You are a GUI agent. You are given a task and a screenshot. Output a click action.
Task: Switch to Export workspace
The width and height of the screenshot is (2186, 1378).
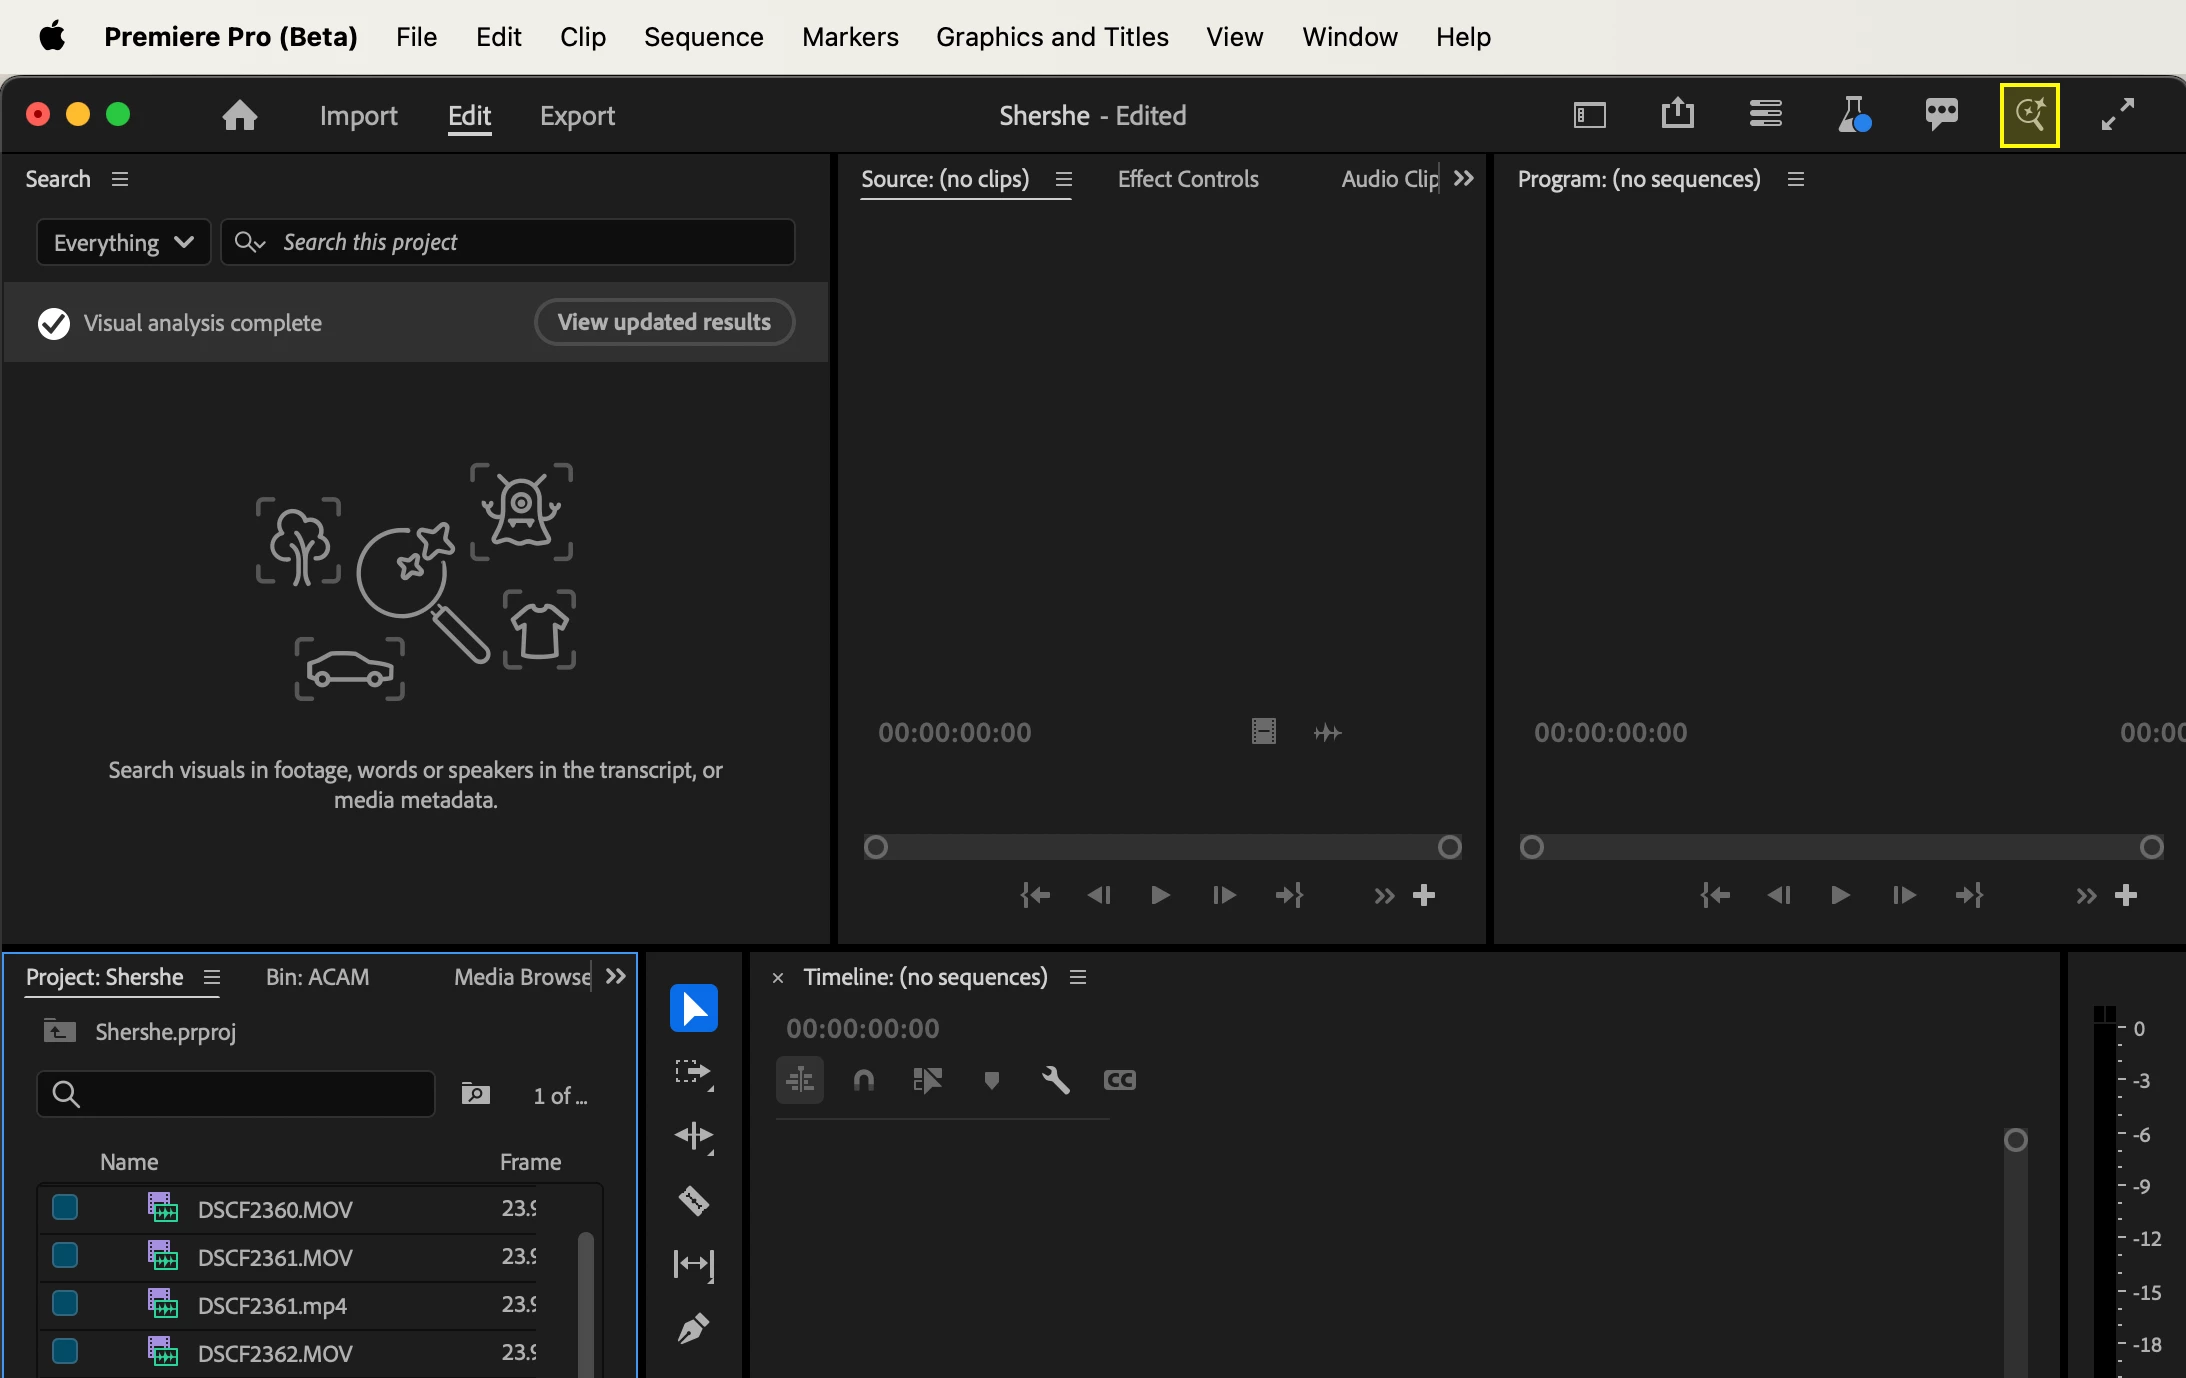point(577,116)
